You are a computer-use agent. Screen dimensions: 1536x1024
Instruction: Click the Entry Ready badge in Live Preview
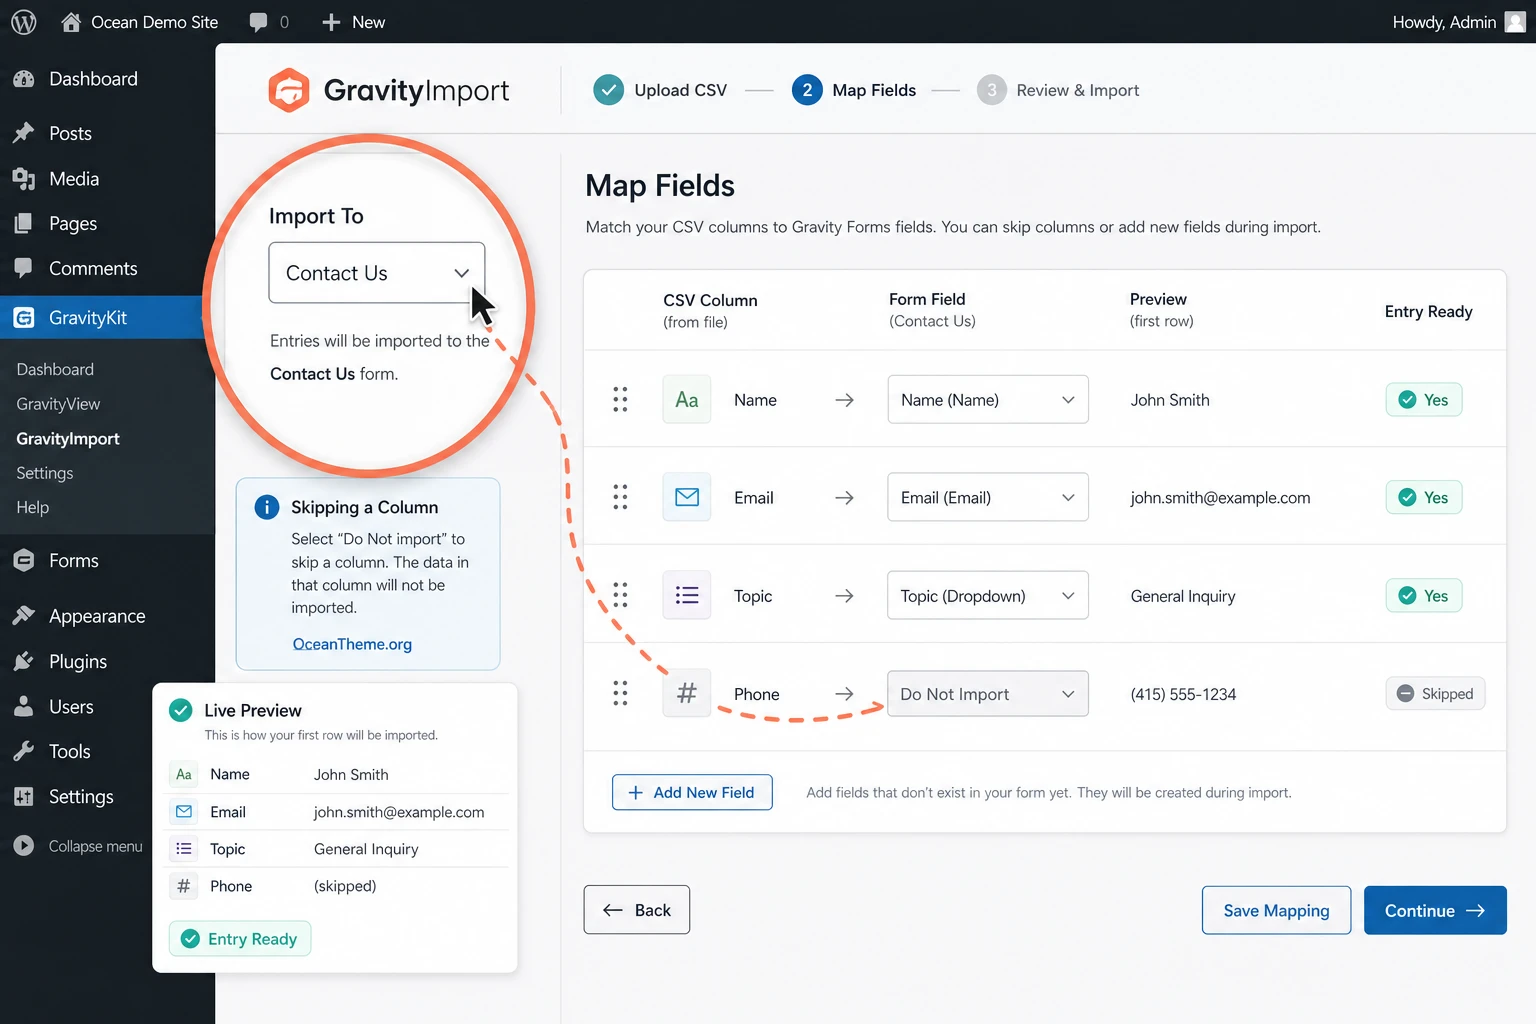[x=240, y=939]
